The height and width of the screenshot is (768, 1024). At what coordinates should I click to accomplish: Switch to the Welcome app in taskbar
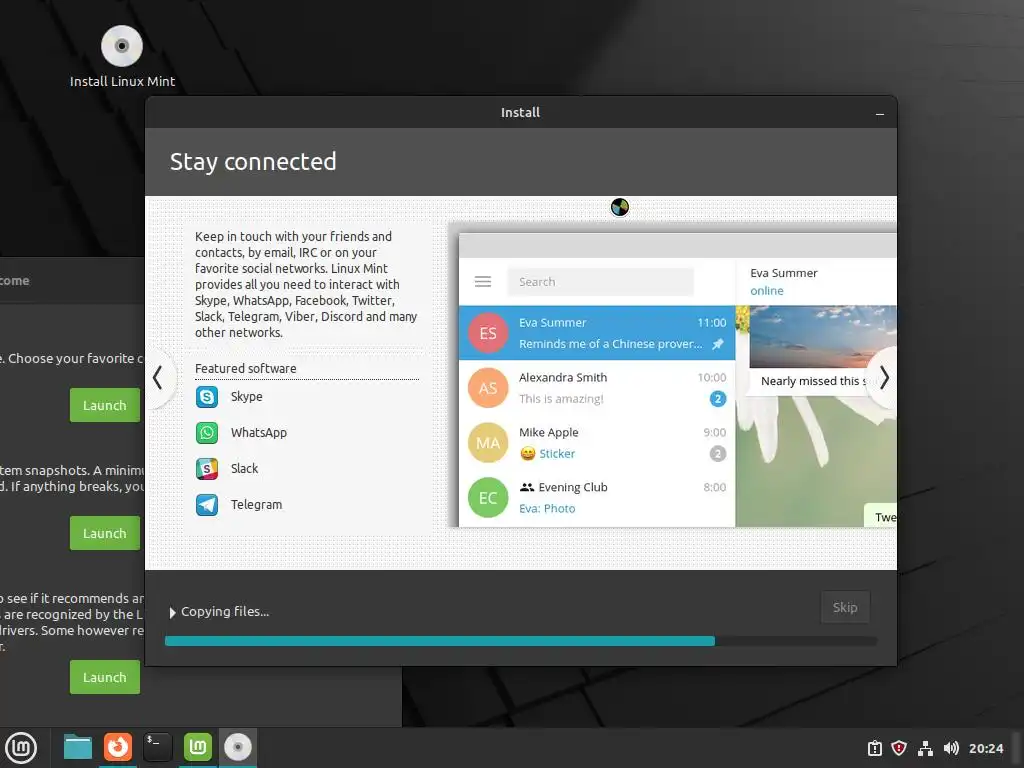coord(198,747)
